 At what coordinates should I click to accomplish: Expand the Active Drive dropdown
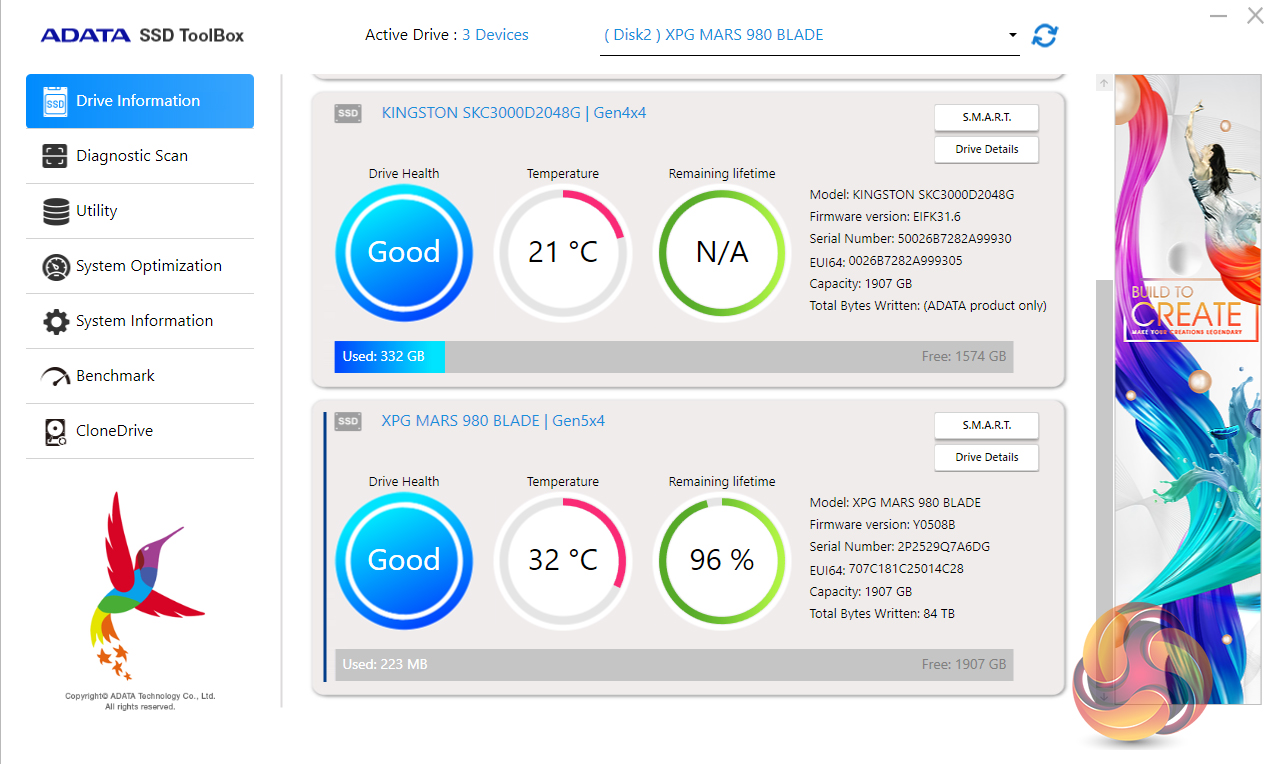[x=810, y=35]
